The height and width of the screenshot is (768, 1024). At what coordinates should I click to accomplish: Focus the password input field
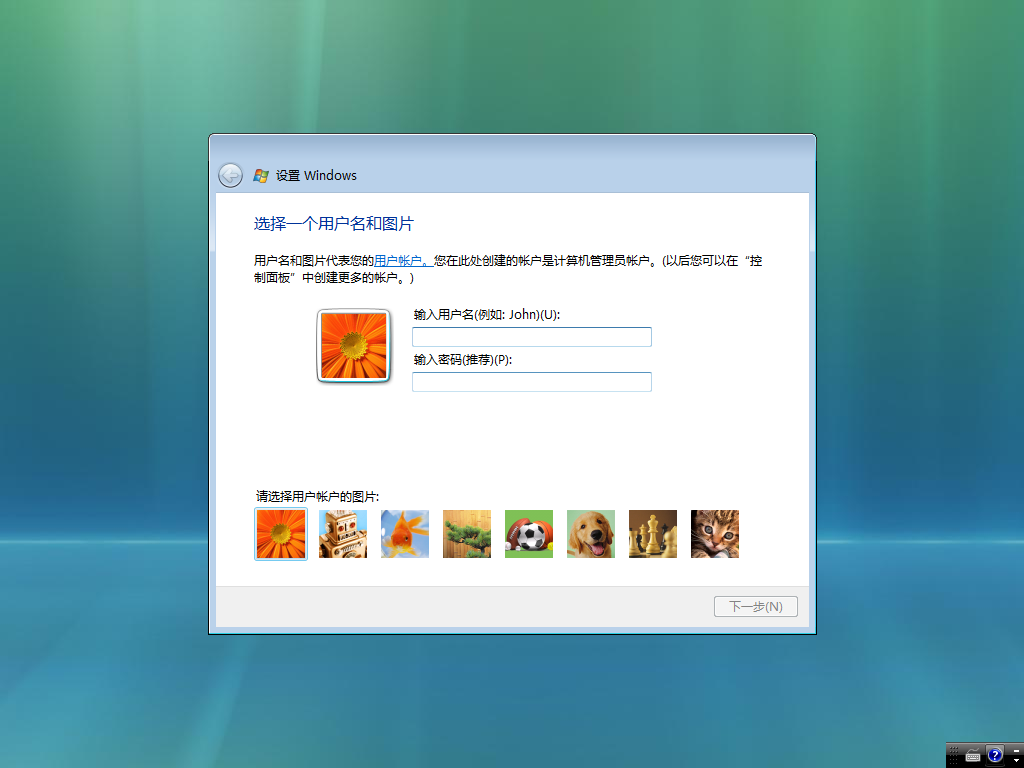pos(532,382)
